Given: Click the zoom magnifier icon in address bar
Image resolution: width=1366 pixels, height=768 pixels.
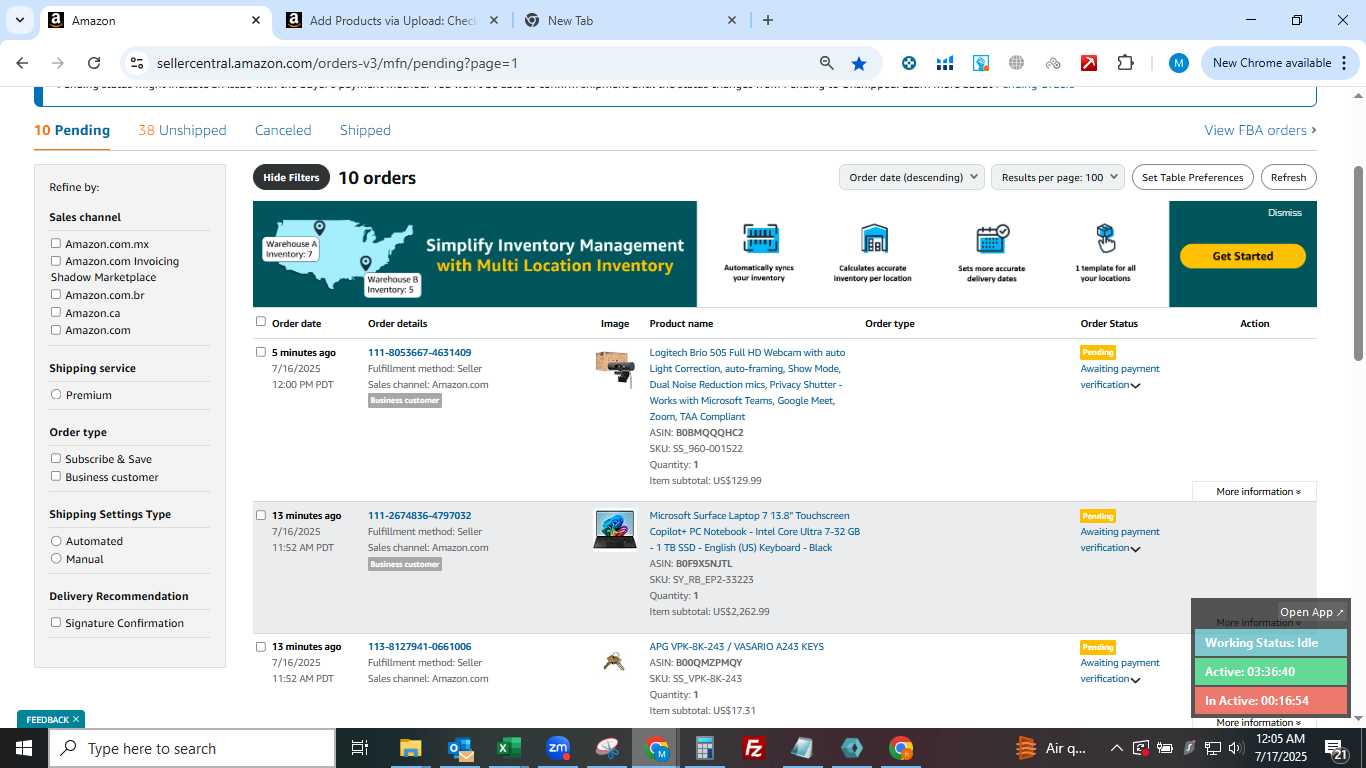Looking at the screenshot, I should (827, 63).
